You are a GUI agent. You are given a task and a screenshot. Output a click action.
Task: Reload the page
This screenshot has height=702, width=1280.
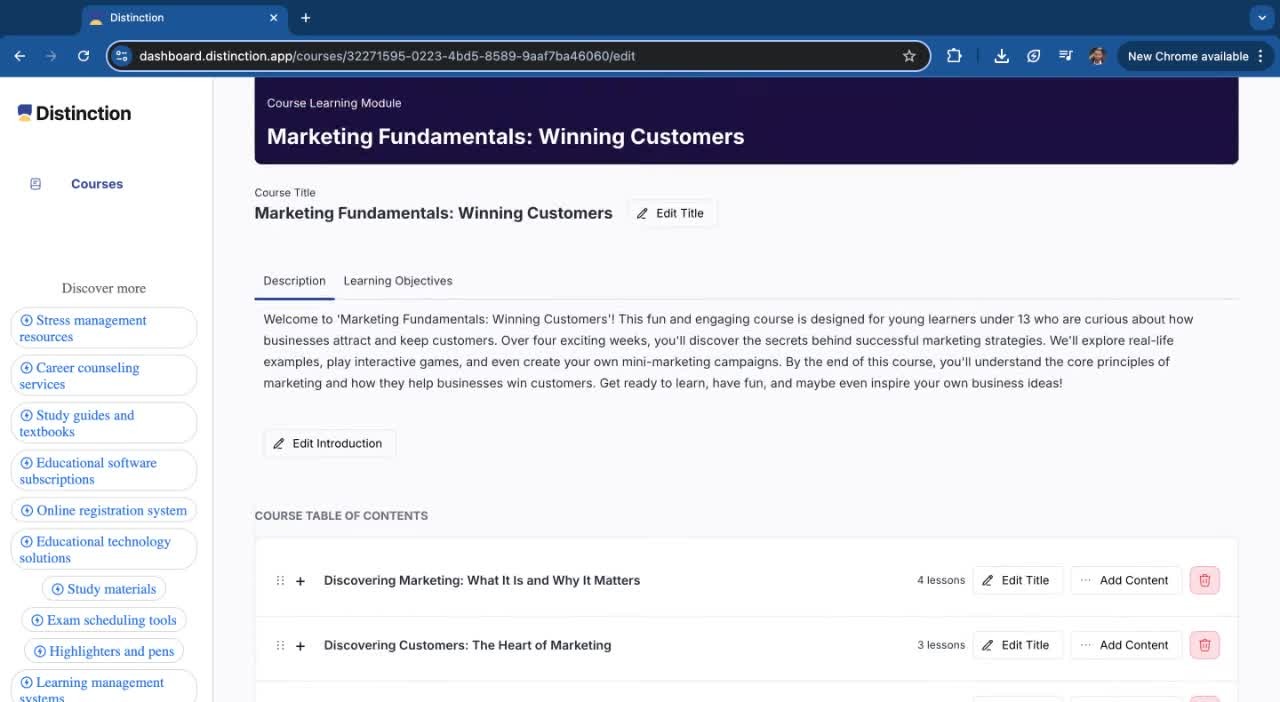(83, 56)
